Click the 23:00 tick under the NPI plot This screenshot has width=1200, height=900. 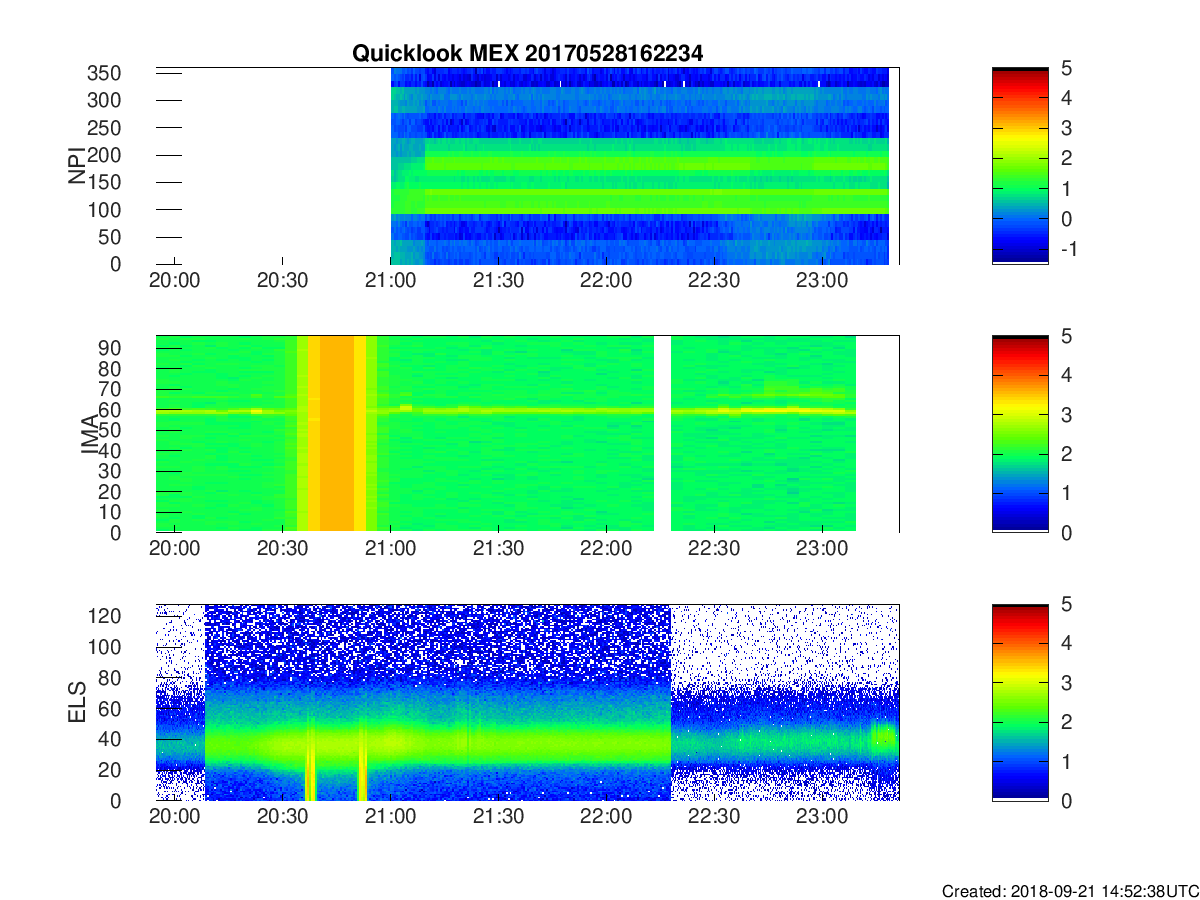(822, 282)
